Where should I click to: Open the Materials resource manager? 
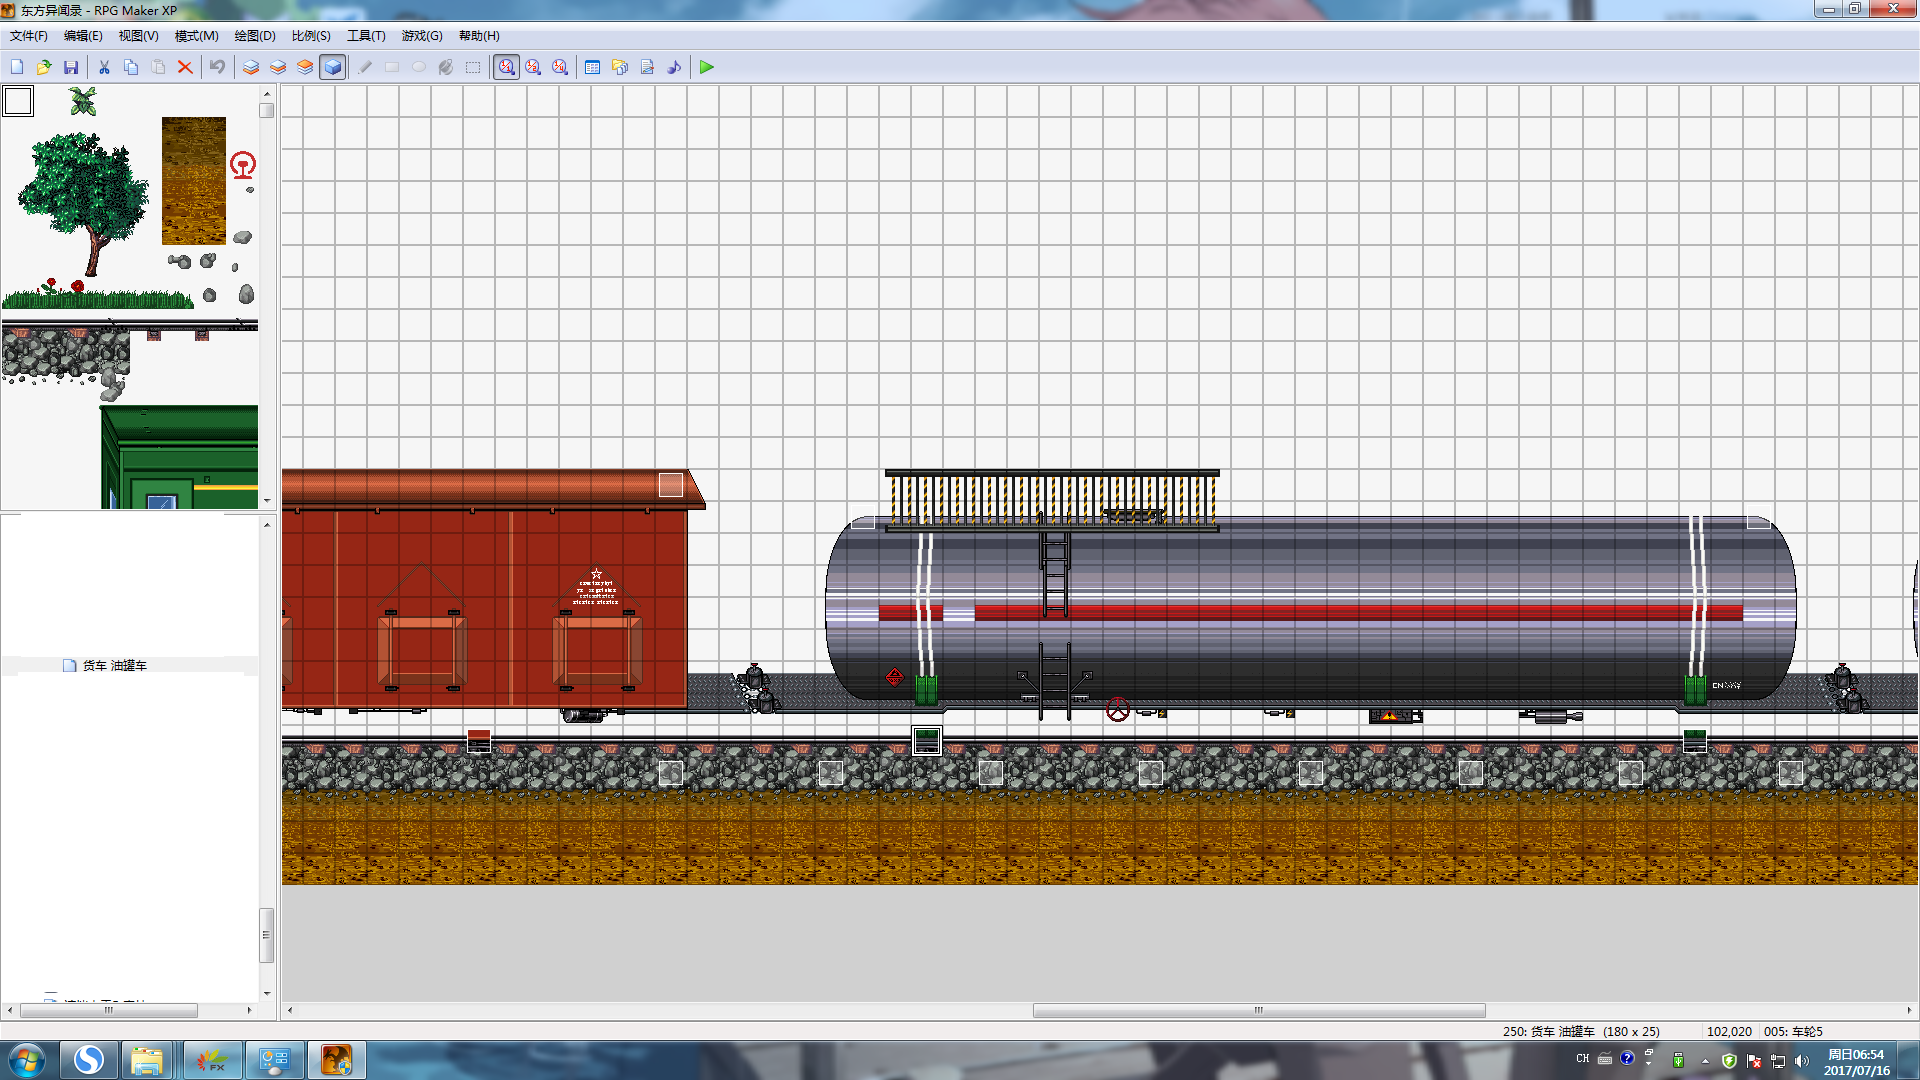(x=620, y=67)
